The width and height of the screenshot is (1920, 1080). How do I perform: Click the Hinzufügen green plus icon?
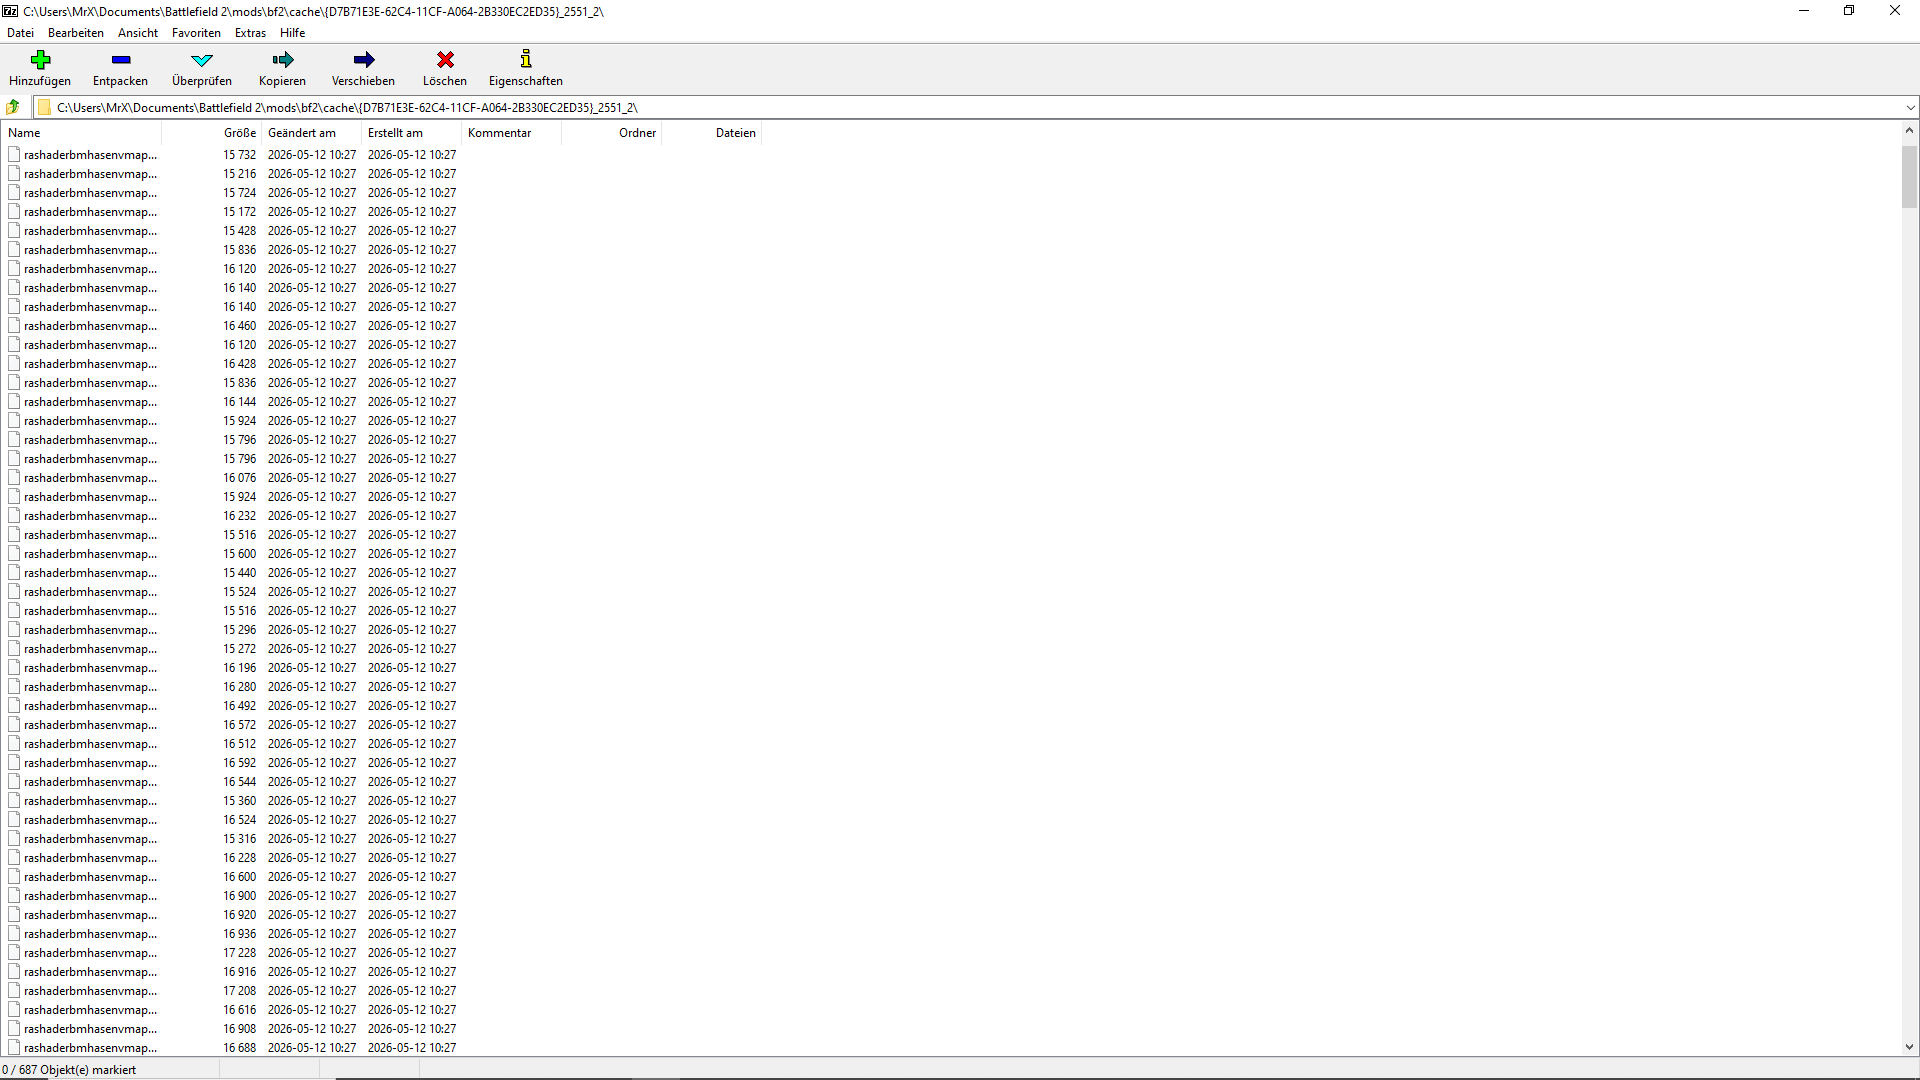[40, 60]
